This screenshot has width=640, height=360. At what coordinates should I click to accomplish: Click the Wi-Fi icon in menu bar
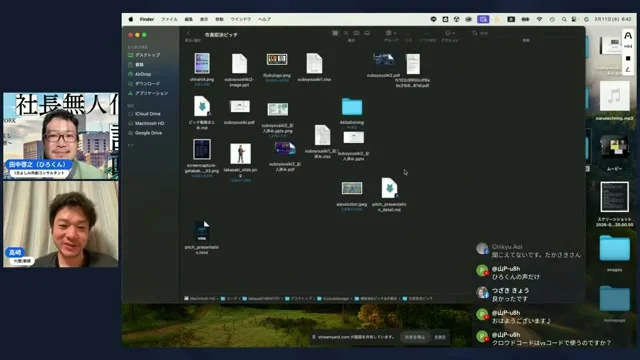click(x=539, y=19)
